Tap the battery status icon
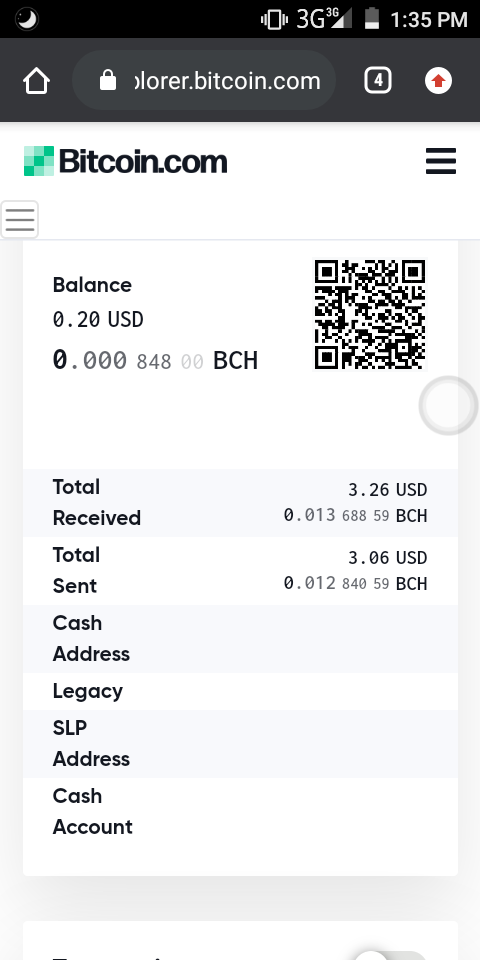The image size is (480, 960). [x=372, y=19]
